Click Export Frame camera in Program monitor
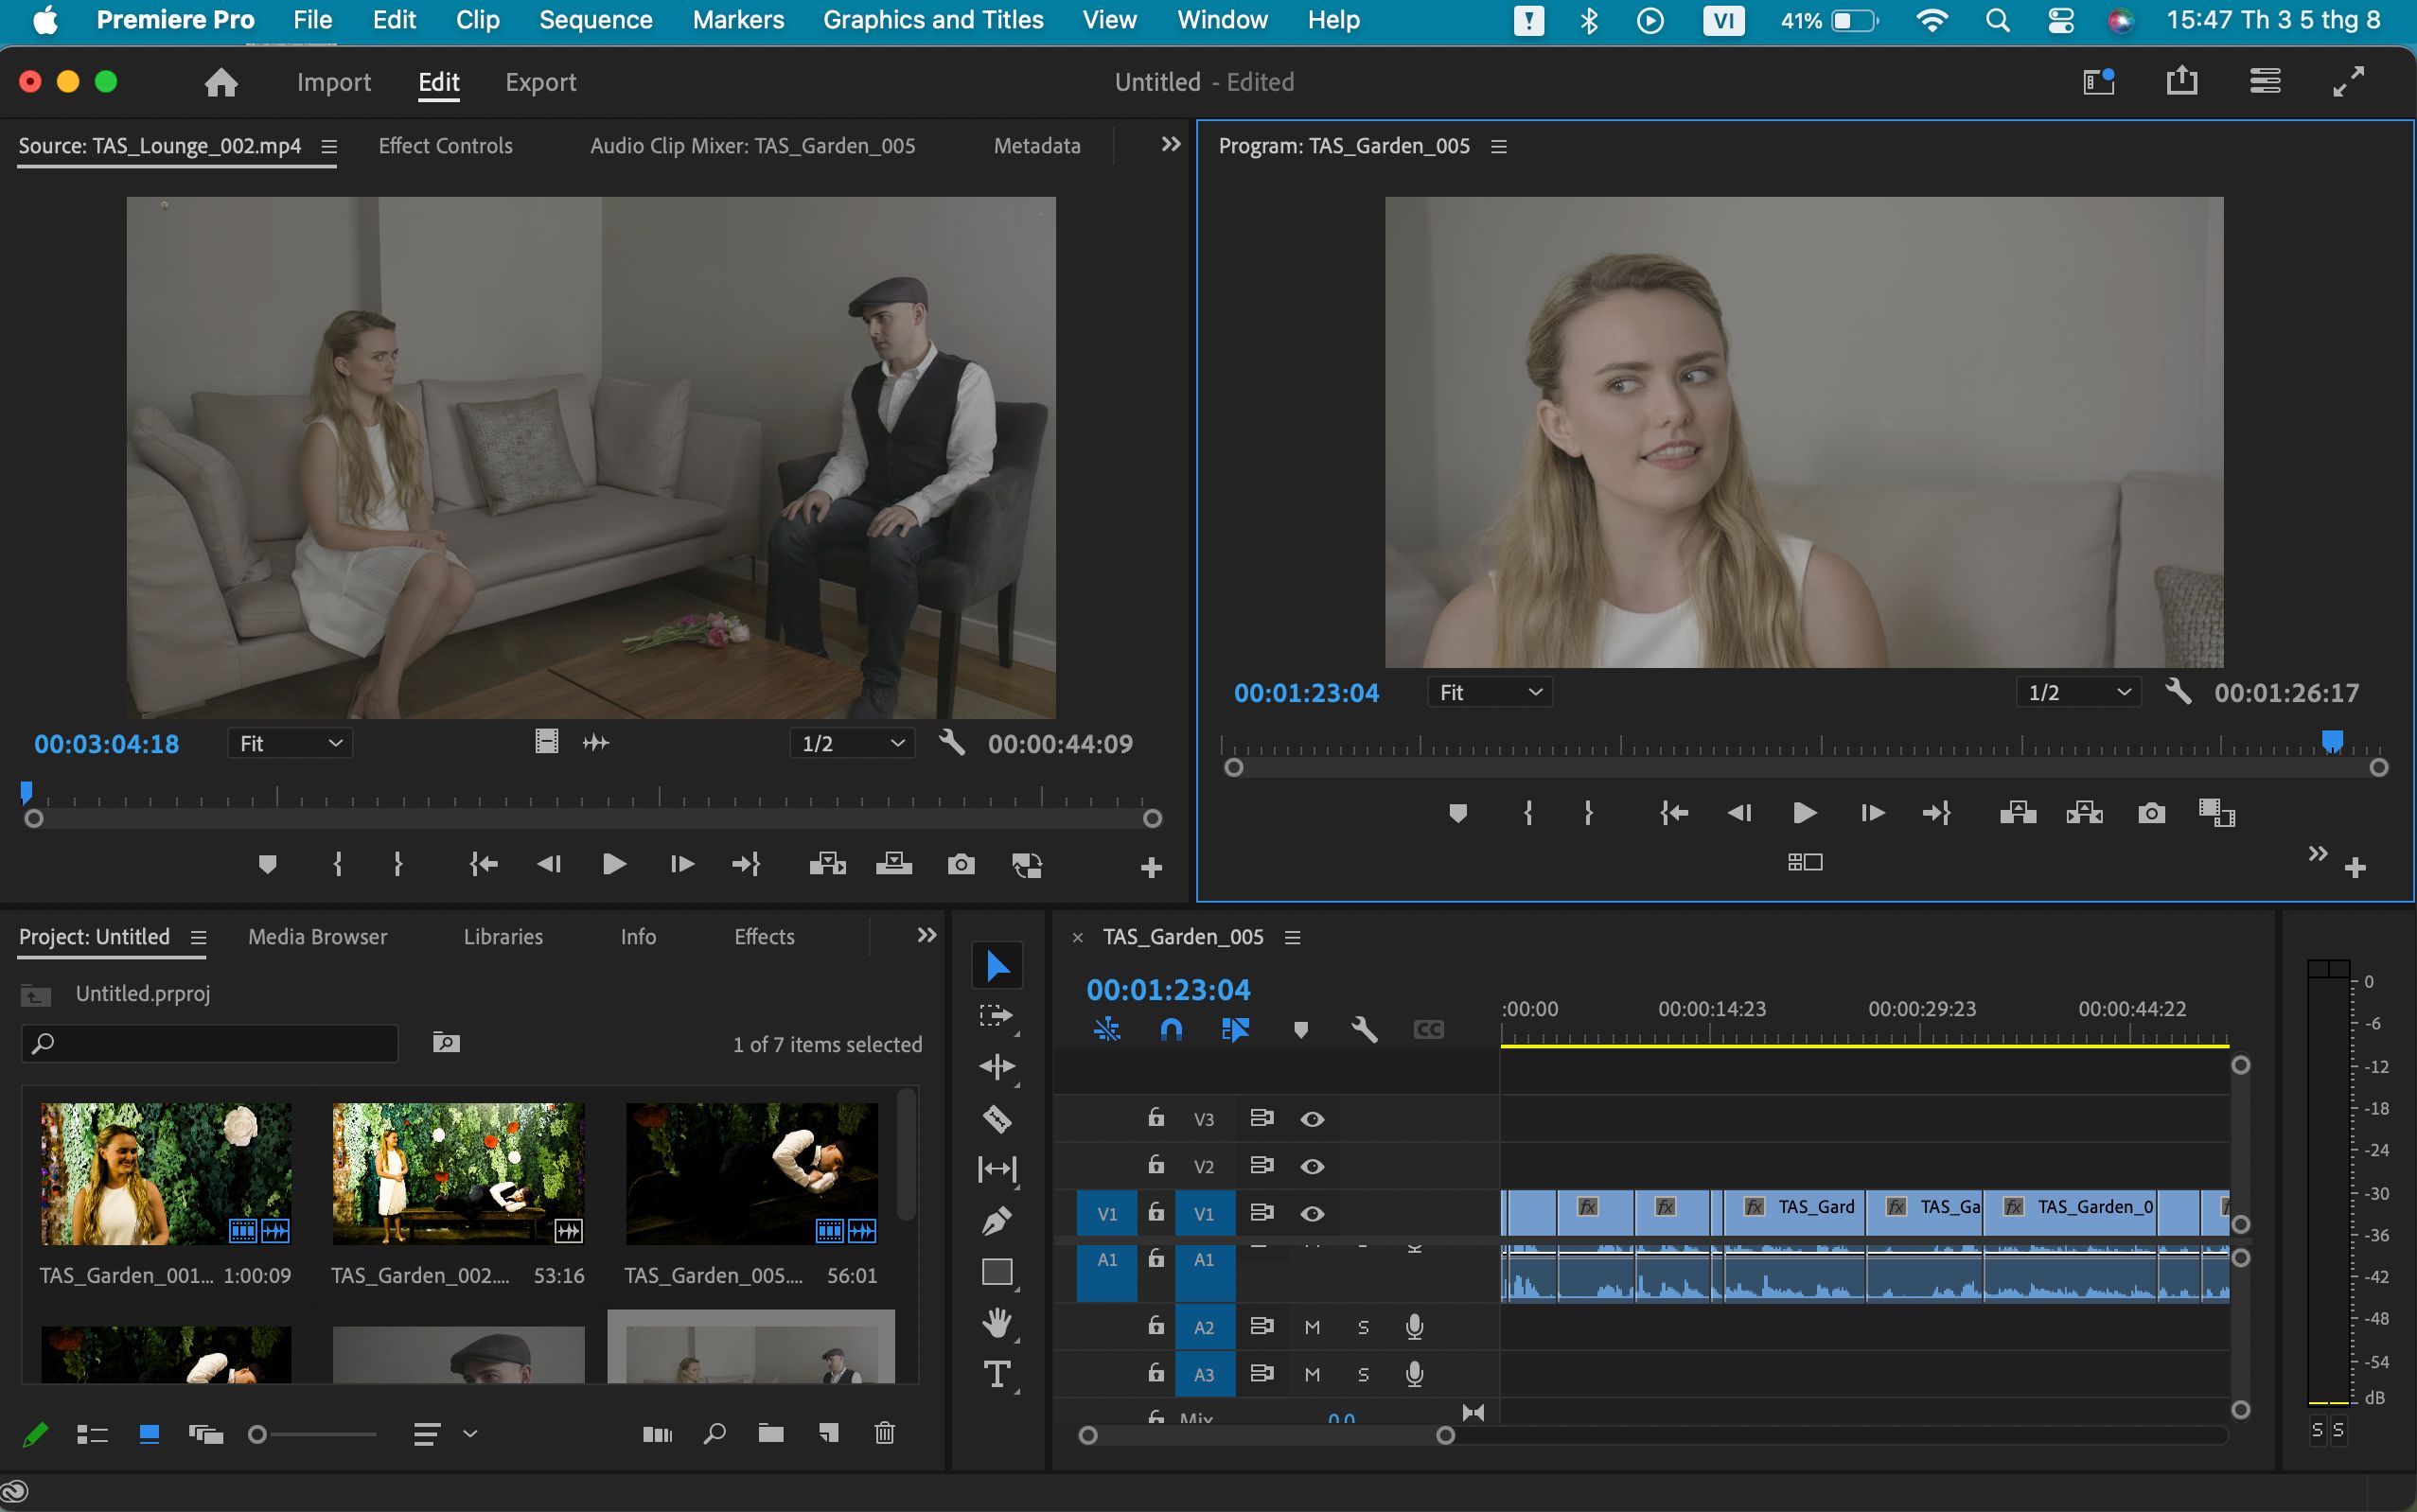 (2151, 813)
